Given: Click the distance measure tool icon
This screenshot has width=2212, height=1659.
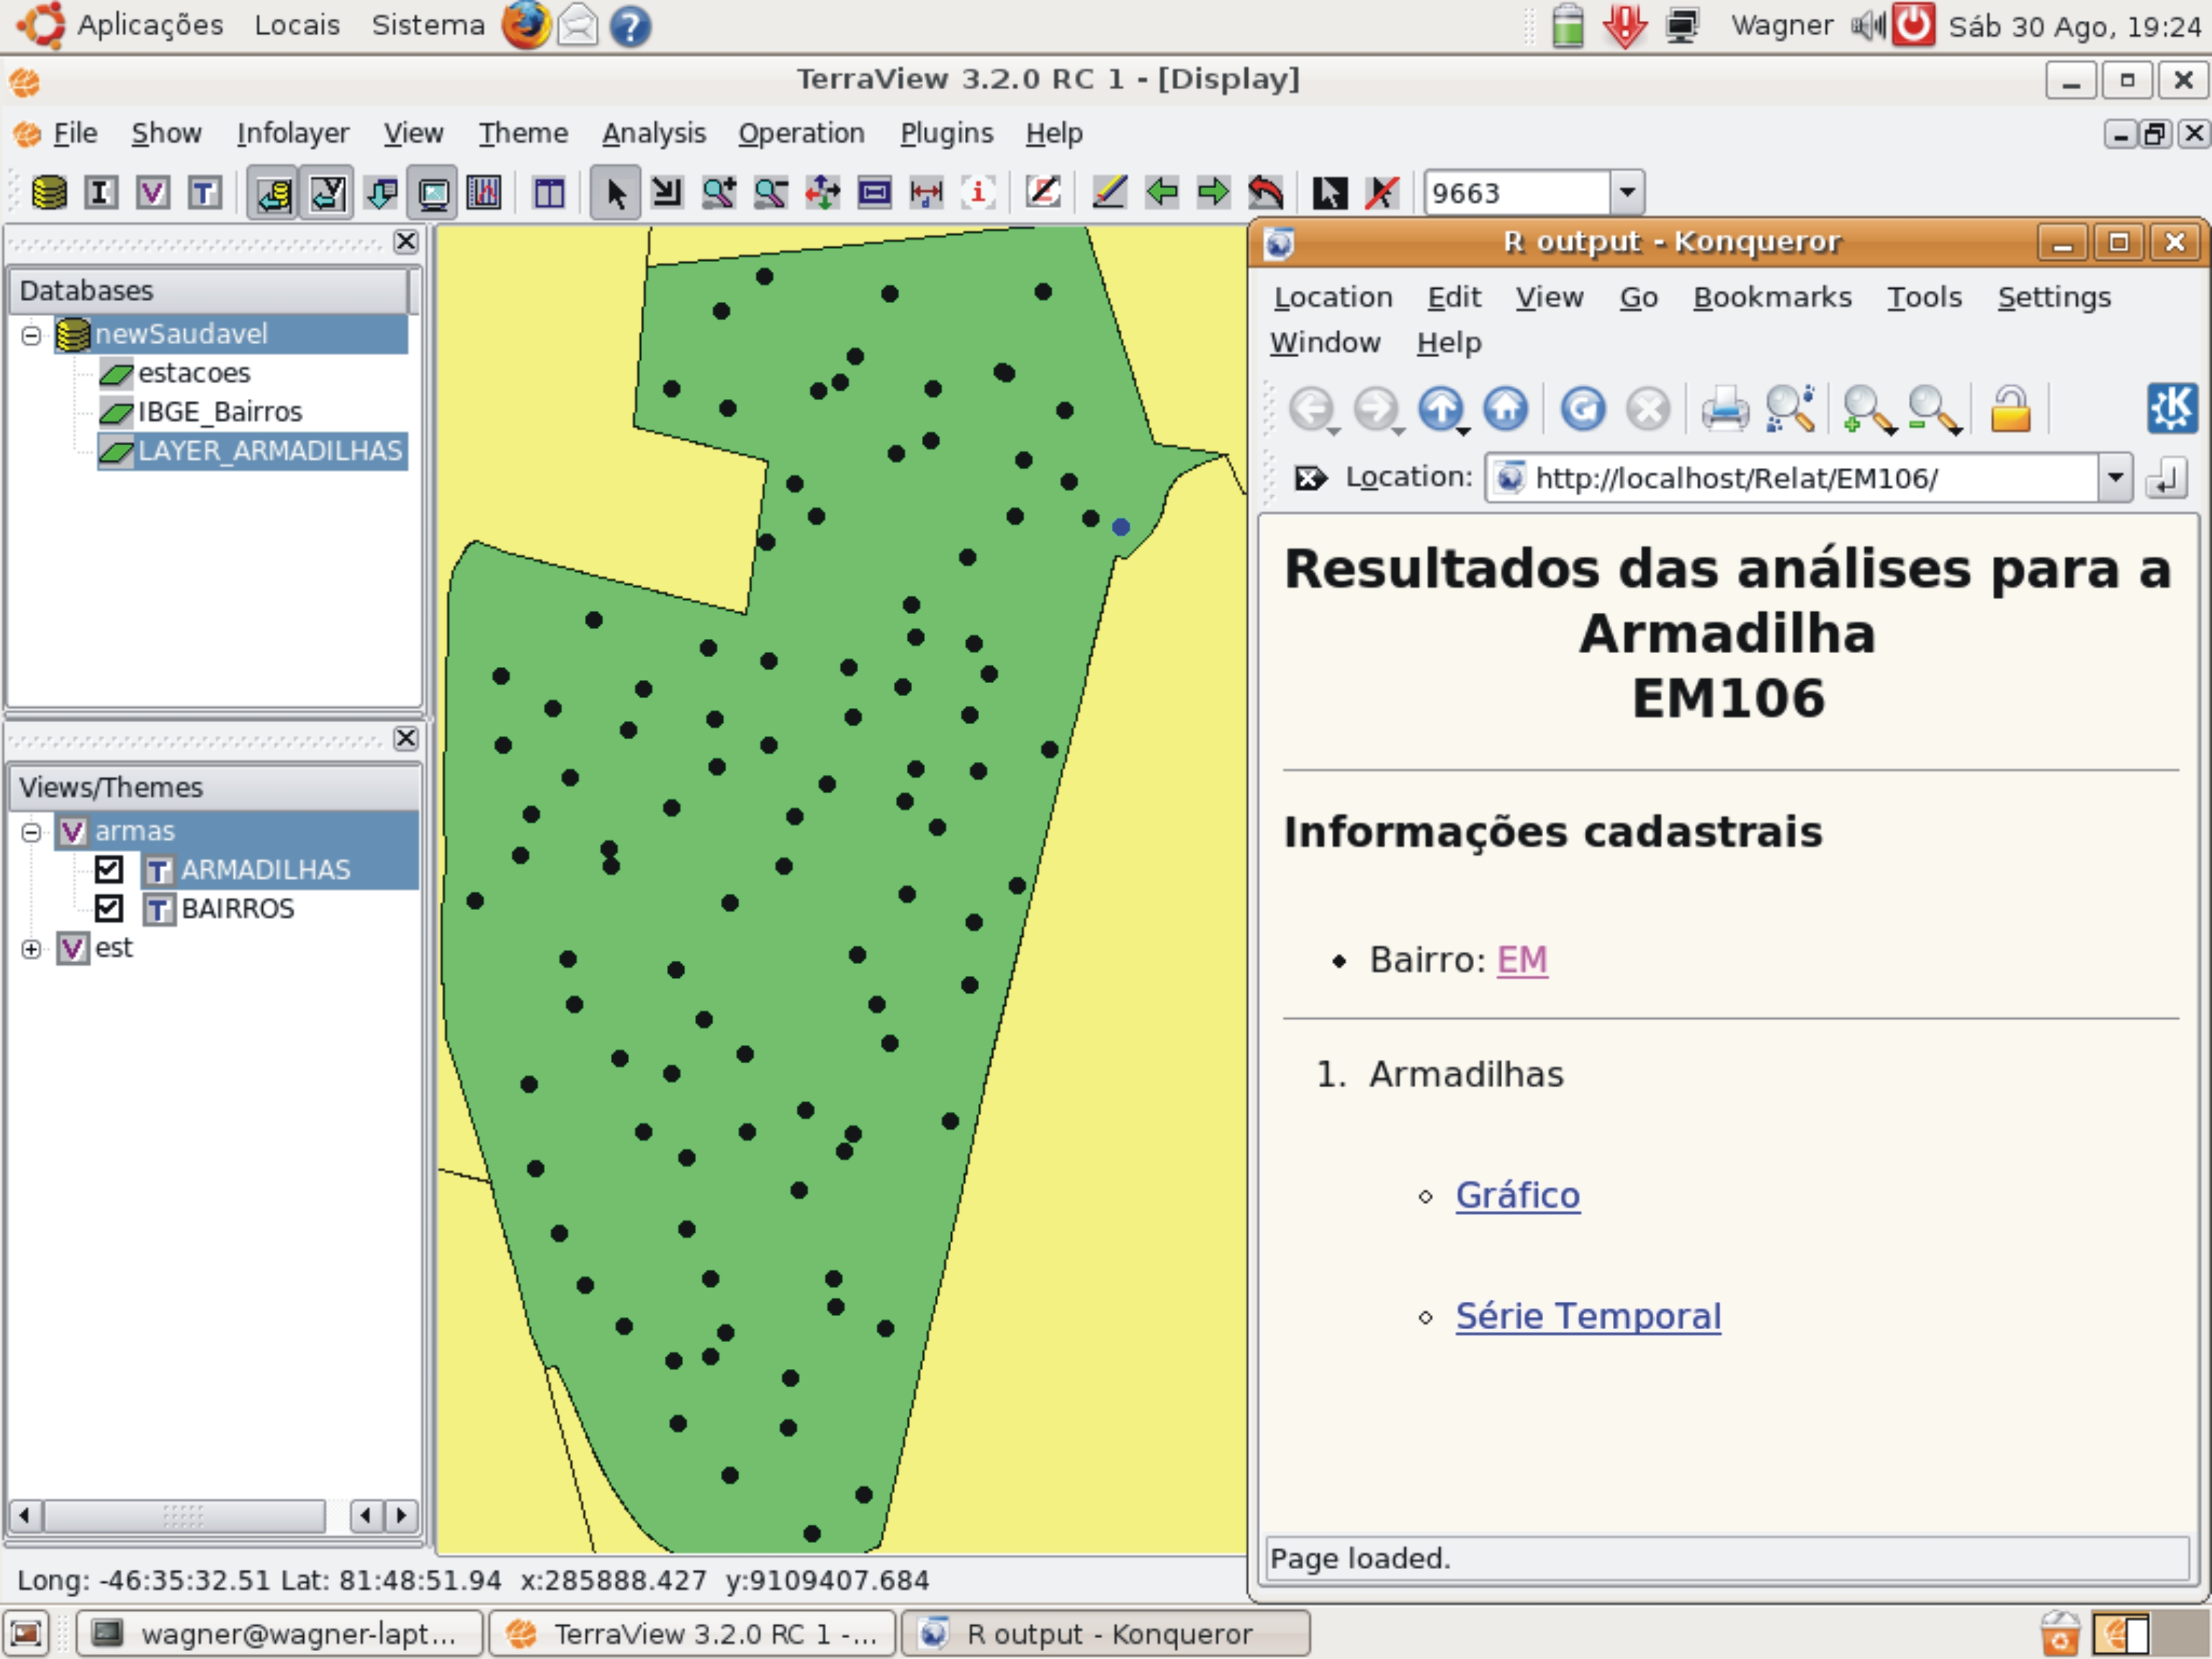Looking at the screenshot, I should click(927, 193).
